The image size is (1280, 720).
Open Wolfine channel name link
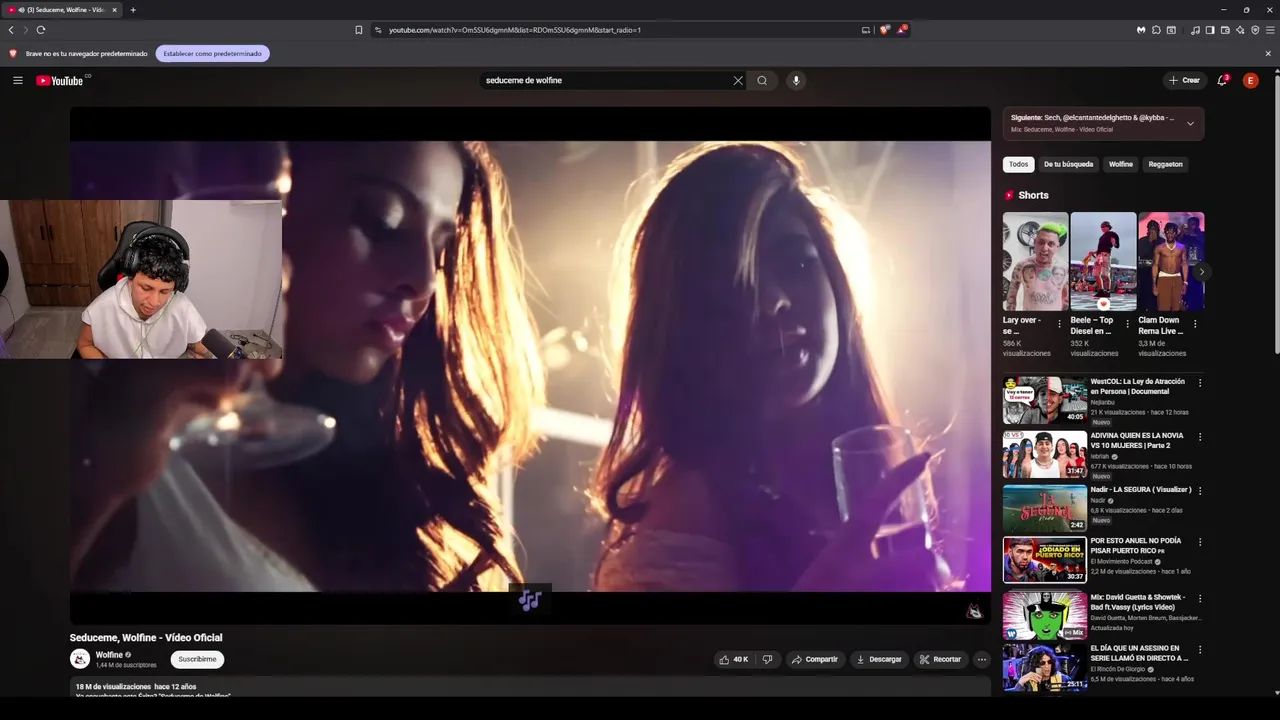[x=109, y=655]
